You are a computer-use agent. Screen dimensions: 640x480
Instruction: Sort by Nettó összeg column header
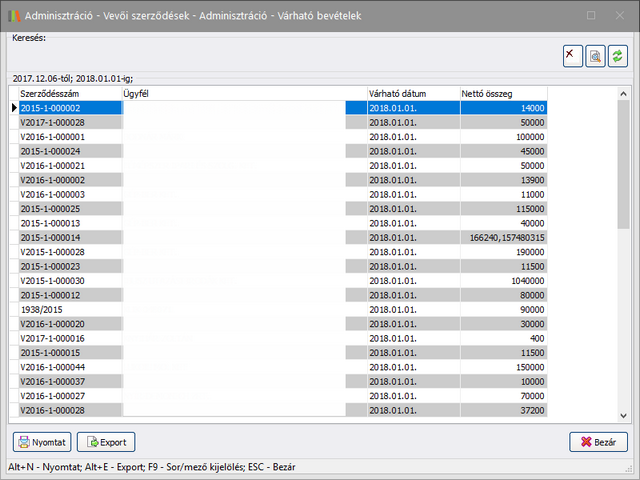(502, 93)
